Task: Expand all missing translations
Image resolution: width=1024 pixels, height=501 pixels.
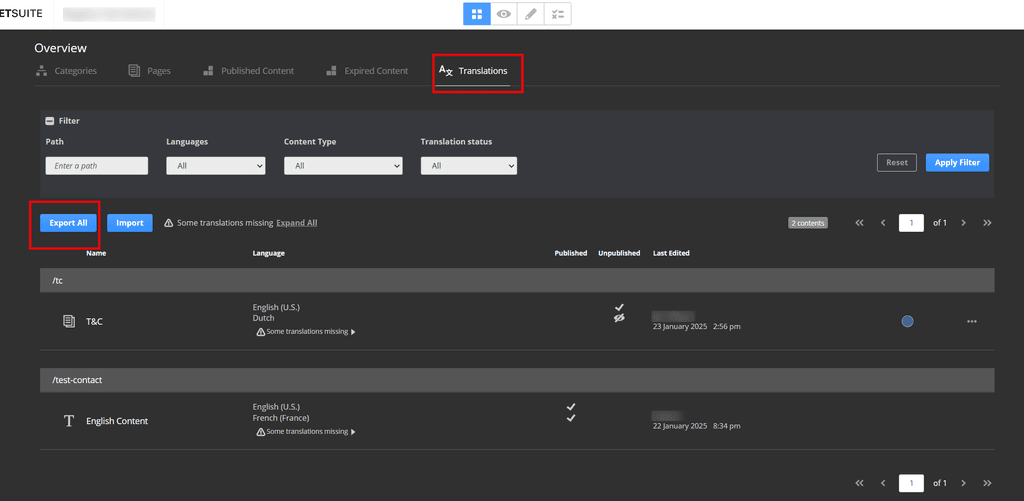Action: click(296, 223)
